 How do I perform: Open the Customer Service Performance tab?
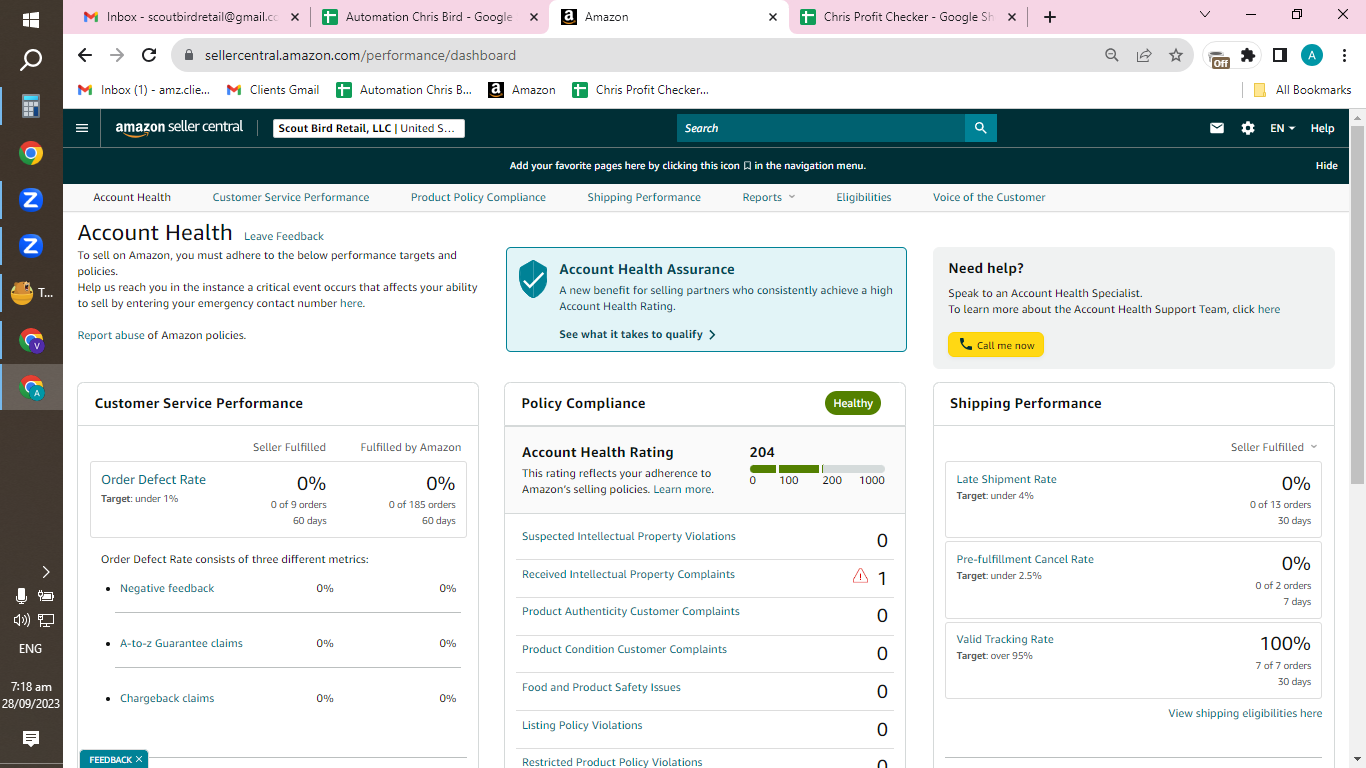click(291, 197)
